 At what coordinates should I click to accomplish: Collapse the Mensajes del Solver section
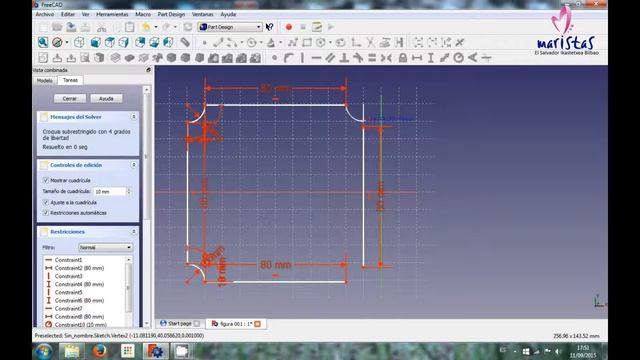pyautogui.click(x=133, y=117)
